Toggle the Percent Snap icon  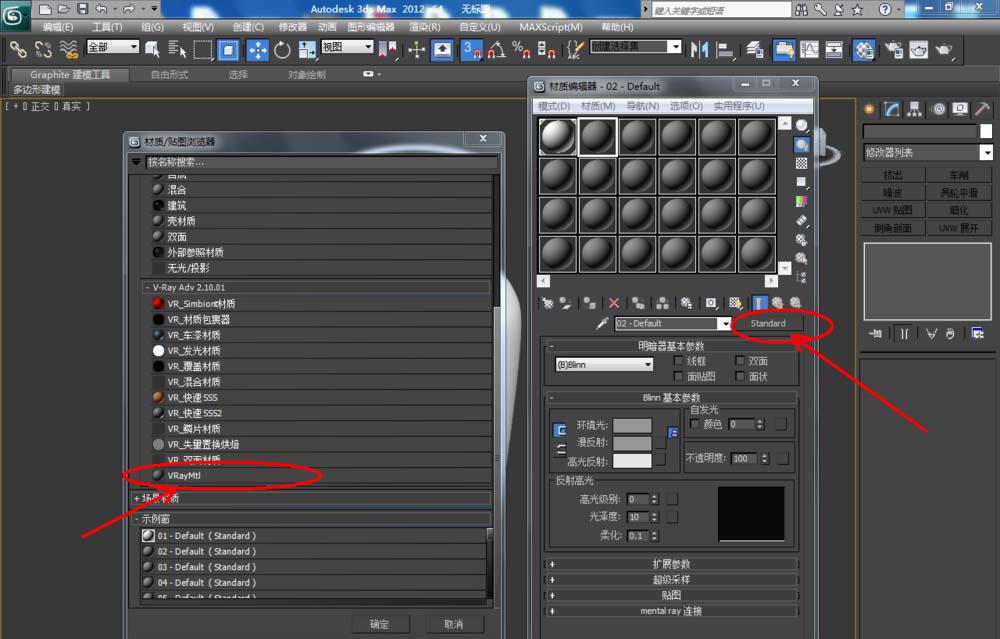pos(520,50)
